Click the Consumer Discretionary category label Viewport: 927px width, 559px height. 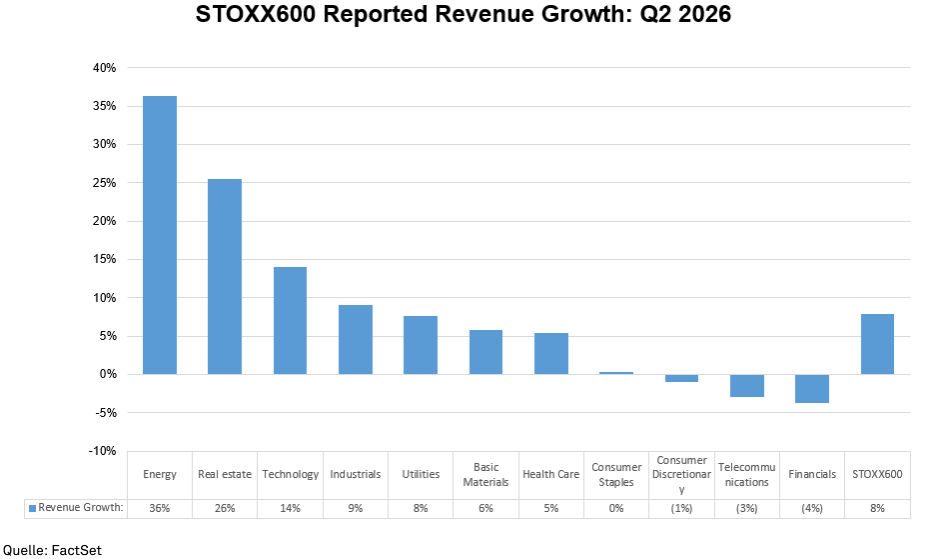pos(682,474)
